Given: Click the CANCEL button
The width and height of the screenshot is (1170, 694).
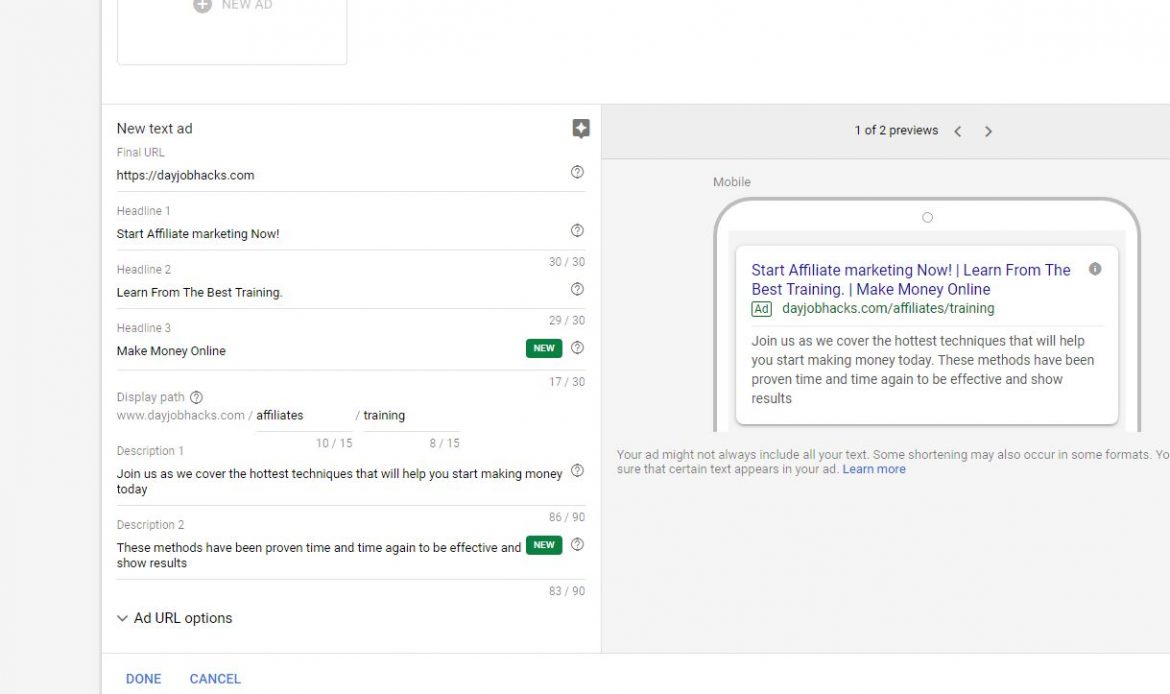Looking at the screenshot, I should [x=215, y=679].
